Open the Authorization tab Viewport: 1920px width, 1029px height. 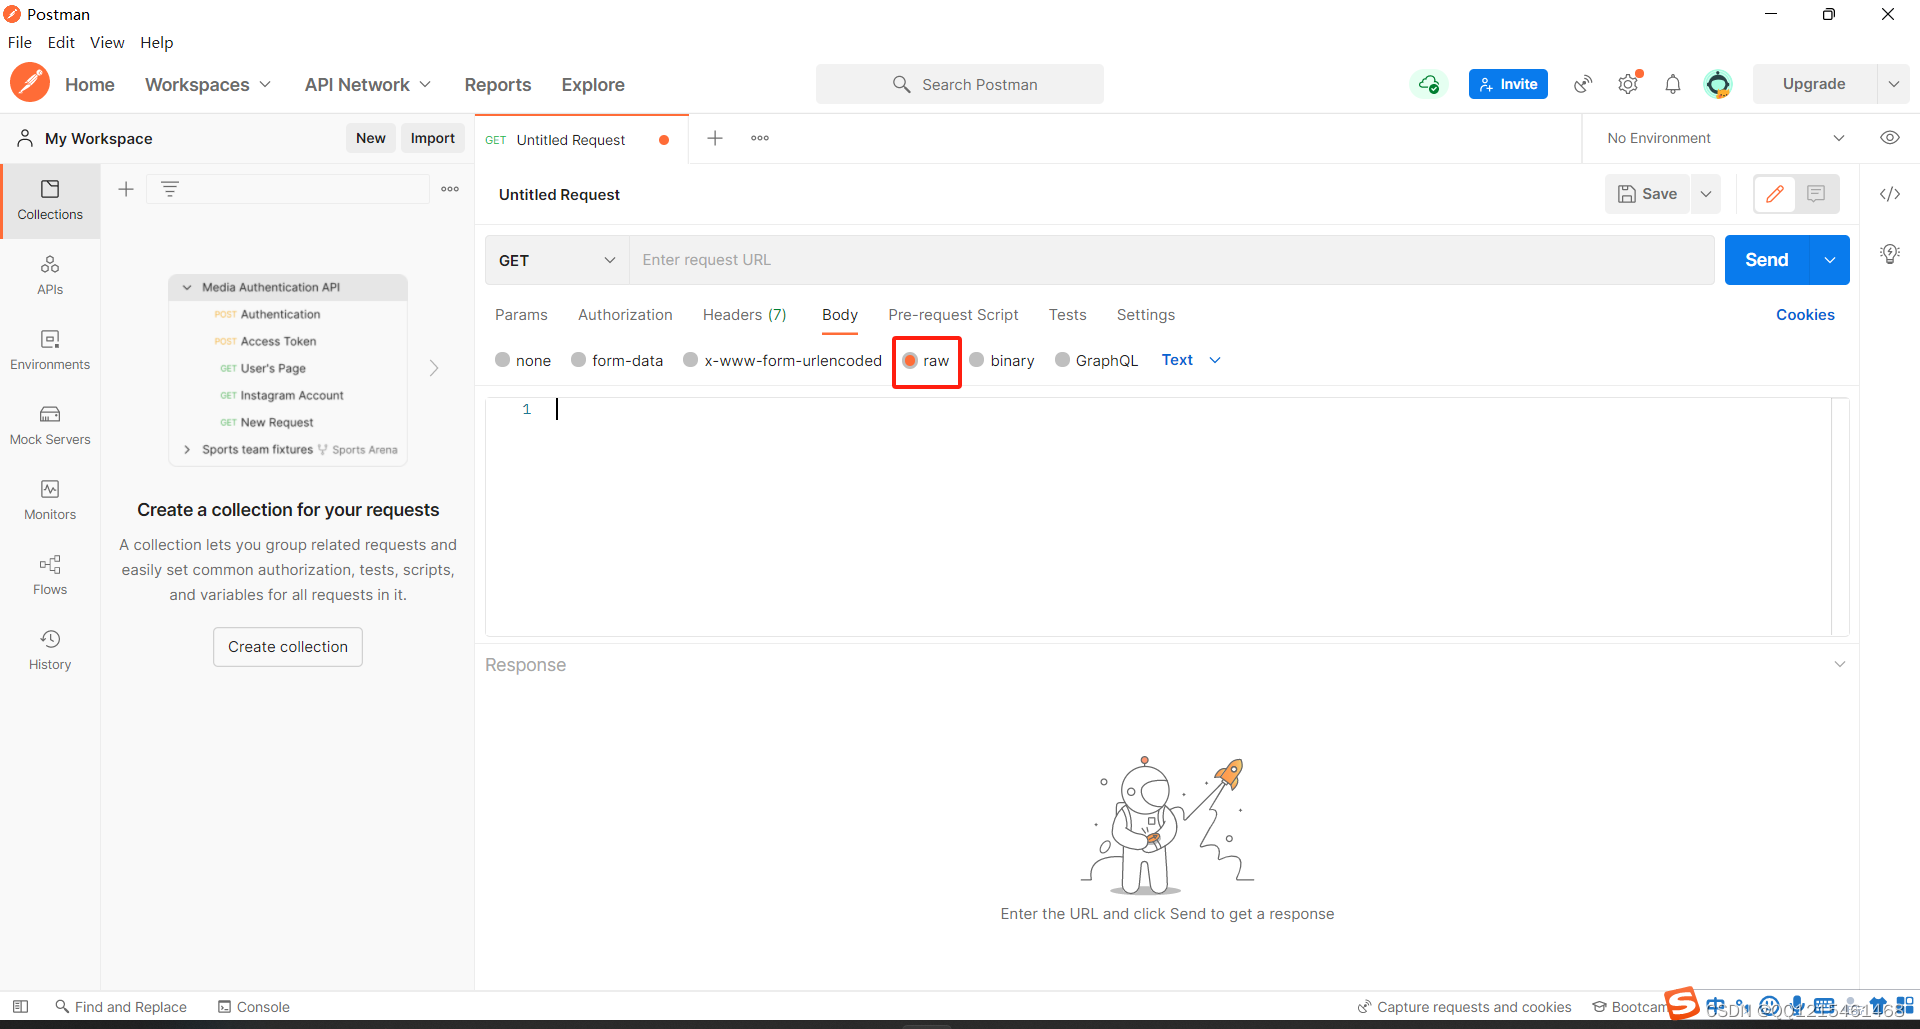pyautogui.click(x=625, y=315)
